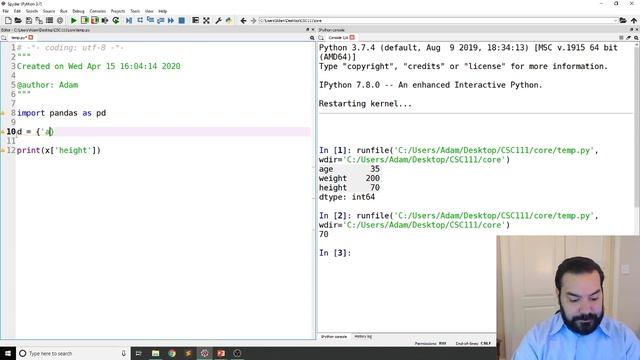Close the temp.py editor tab
This screenshot has width=640, height=360.
coord(31,38)
